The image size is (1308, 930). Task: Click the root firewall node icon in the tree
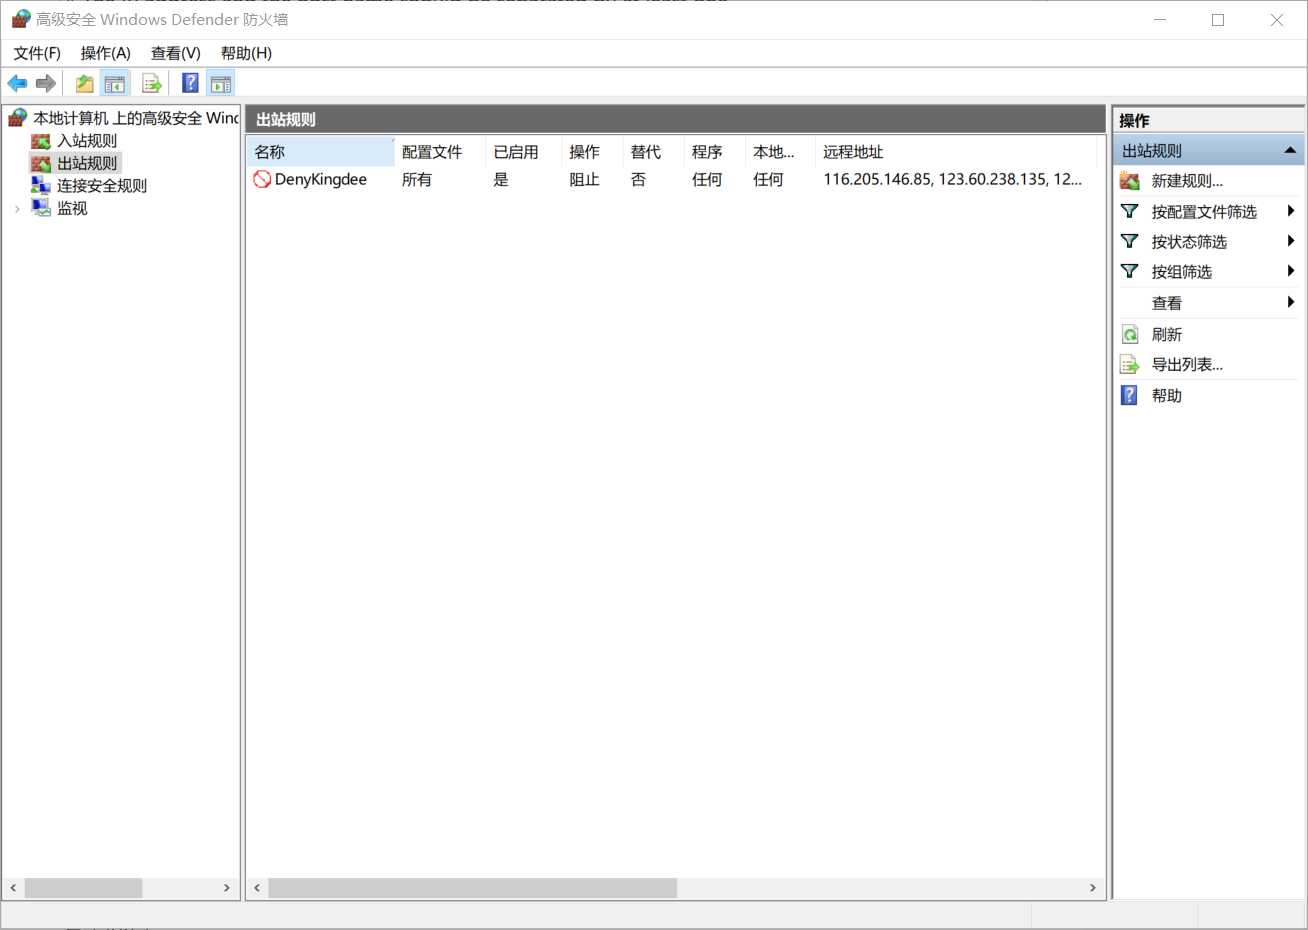pyautogui.click(x=18, y=118)
